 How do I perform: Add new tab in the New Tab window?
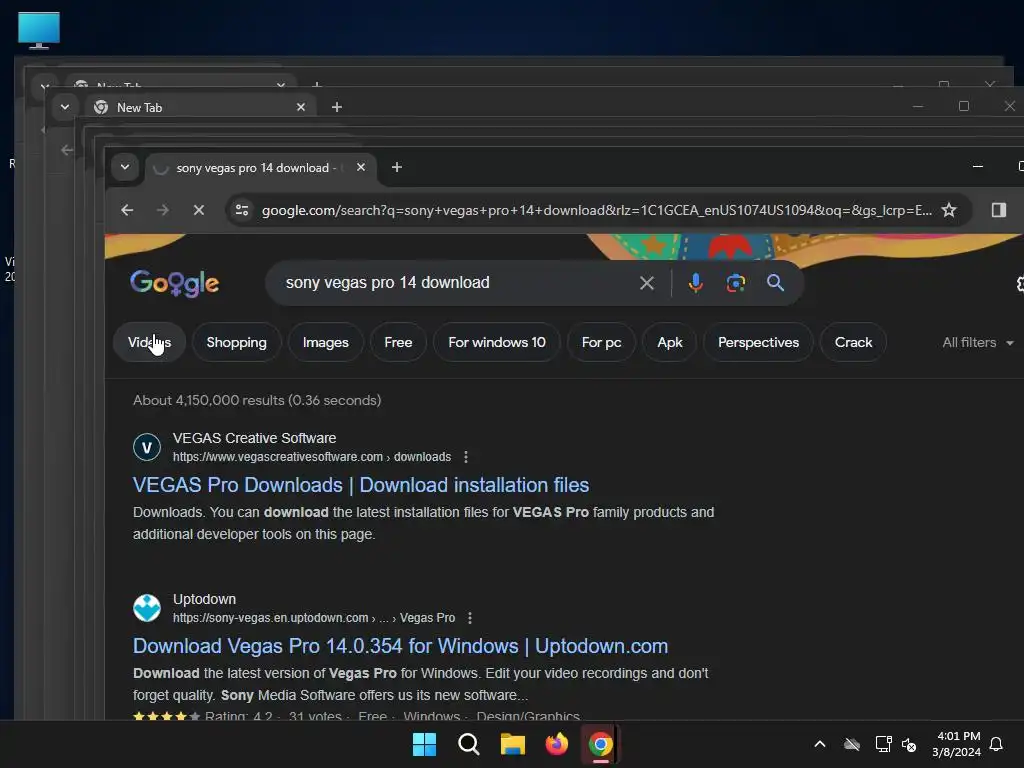(x=336, y=107)
